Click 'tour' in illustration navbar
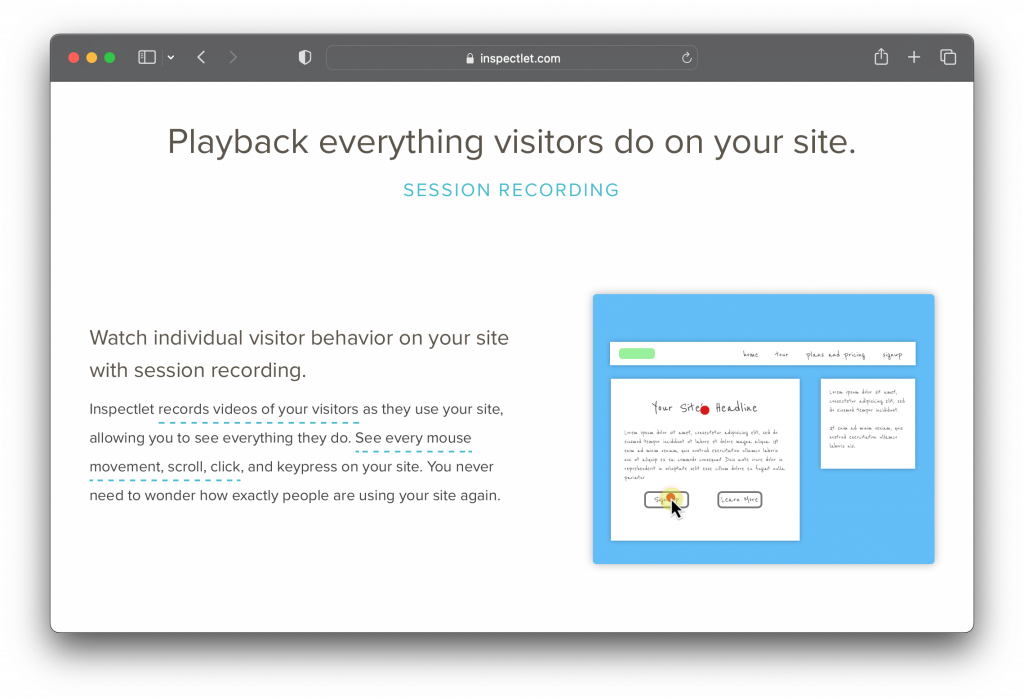Screen dimensions: 1024x699 point(782,355)
